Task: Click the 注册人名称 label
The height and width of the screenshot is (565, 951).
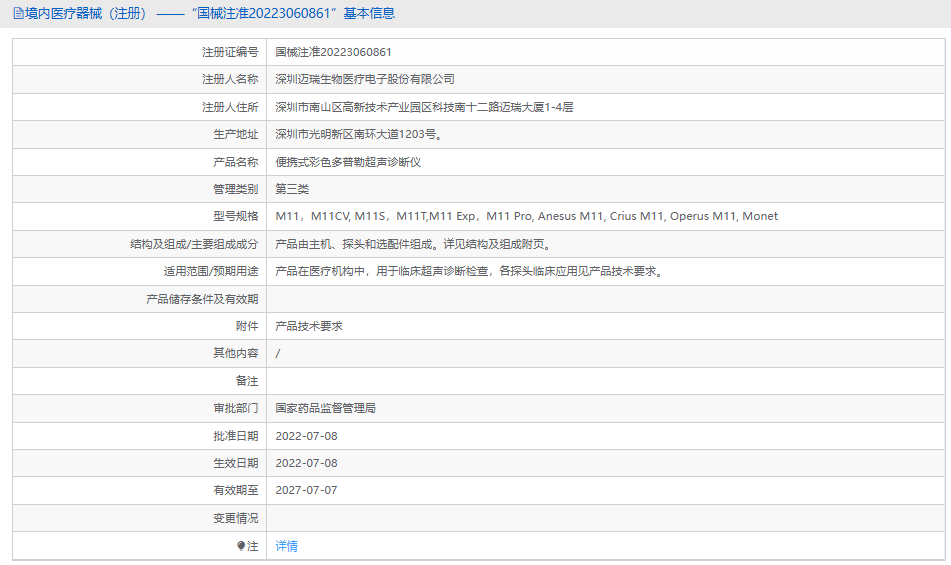Action: (230, 79)
